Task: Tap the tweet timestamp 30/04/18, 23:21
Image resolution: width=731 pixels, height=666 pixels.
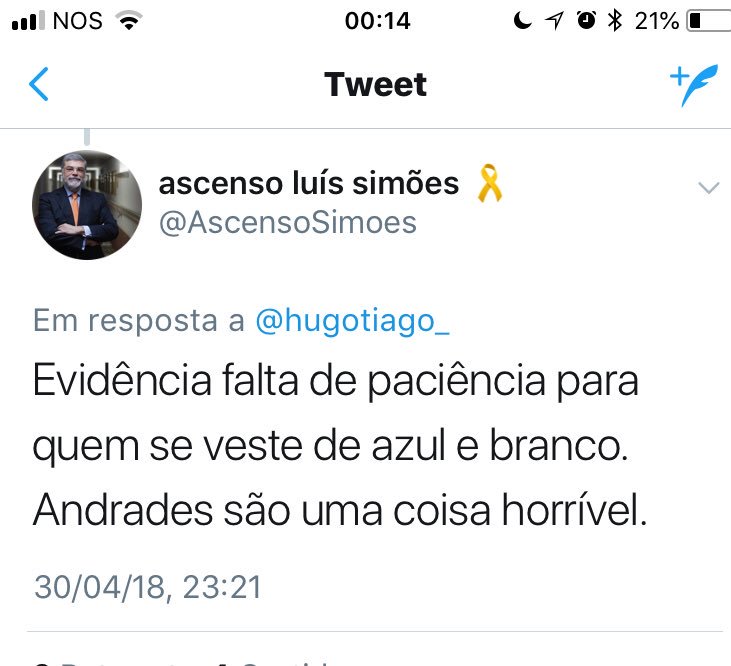Action: point(148,587)
